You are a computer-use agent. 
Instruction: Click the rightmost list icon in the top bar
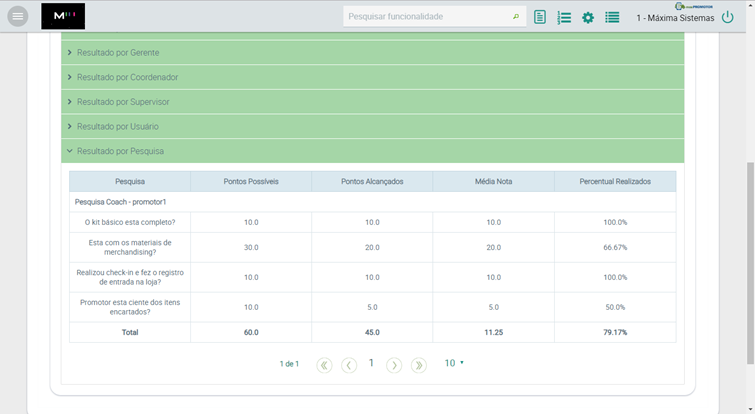coord(612,17)
